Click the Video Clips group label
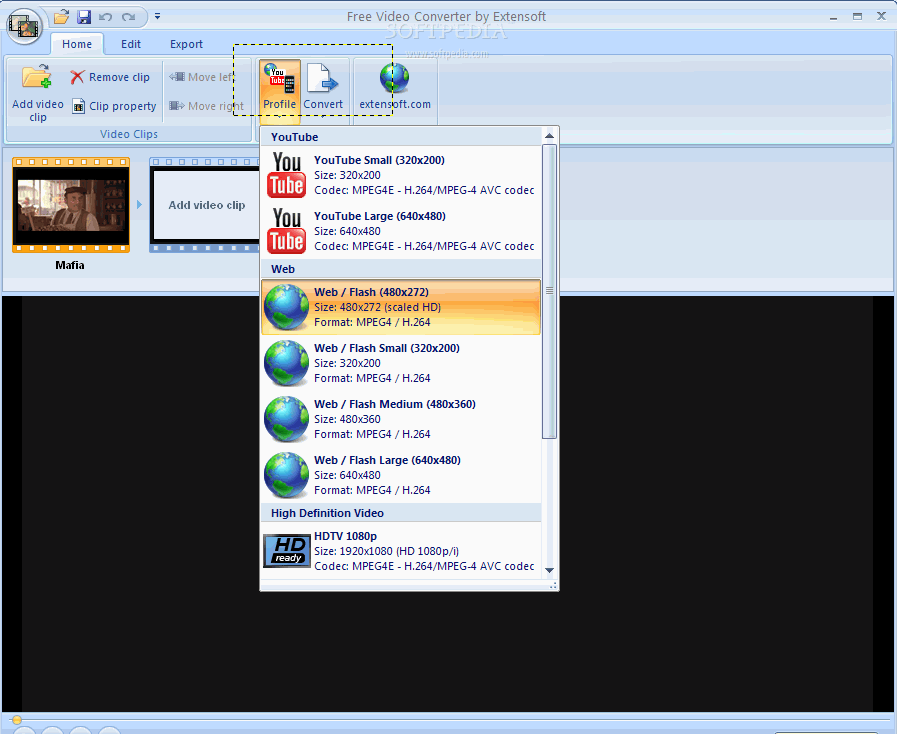This screenshot has width=897, height=734. click(x=129, y=134)
